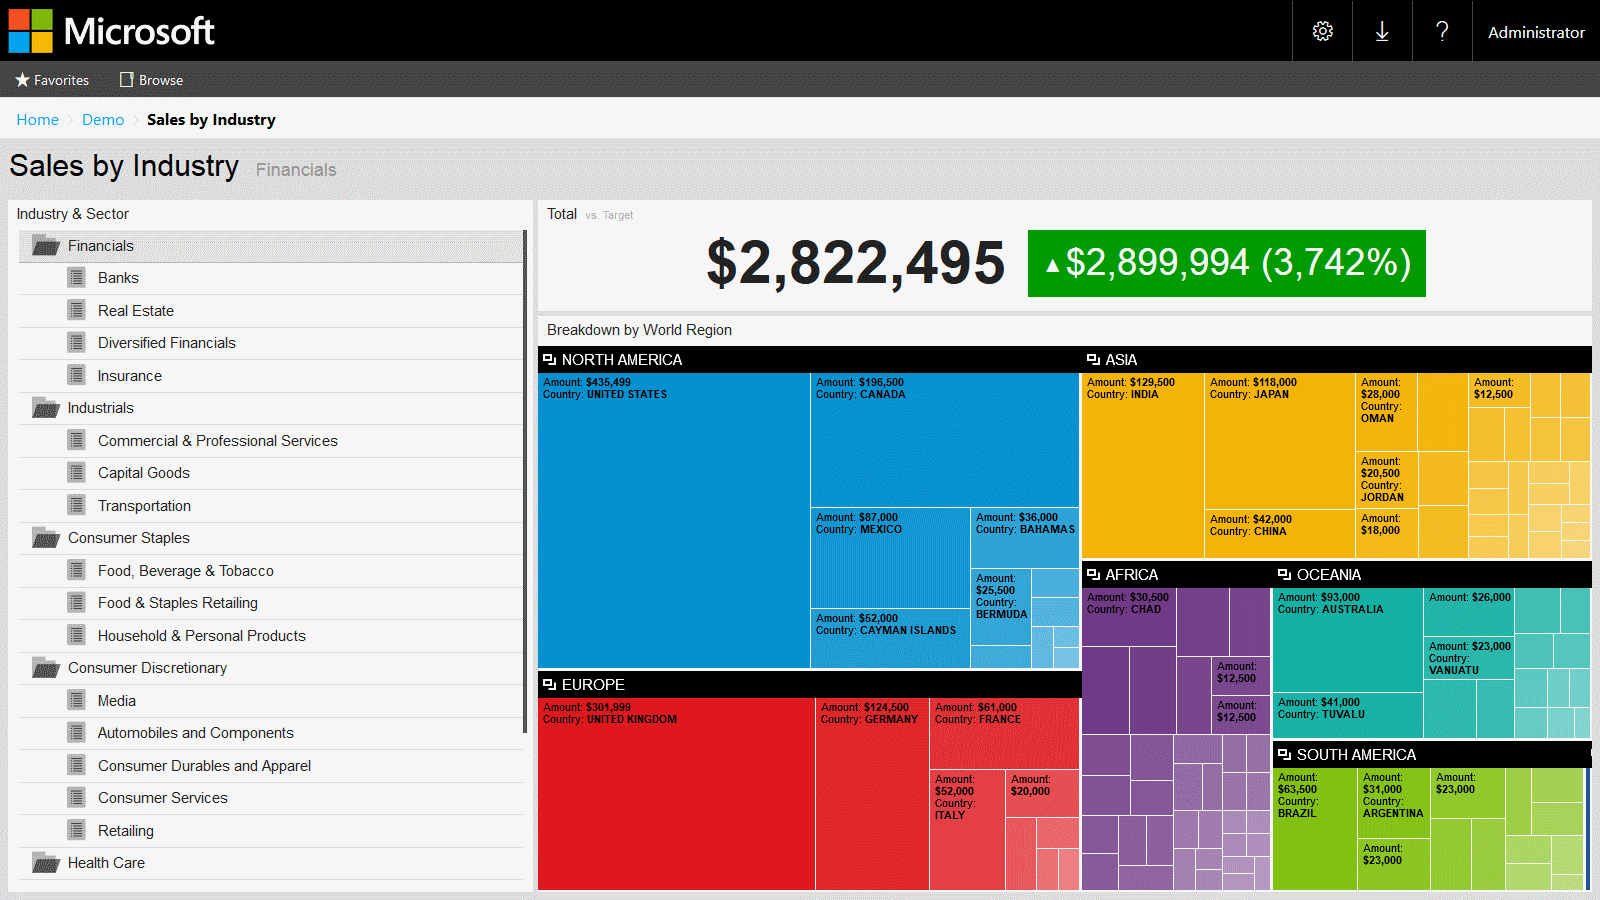Viewport: 1600px width, 900px height.
Task: Click the Australia treemap tile
Action: (1348, 639)
